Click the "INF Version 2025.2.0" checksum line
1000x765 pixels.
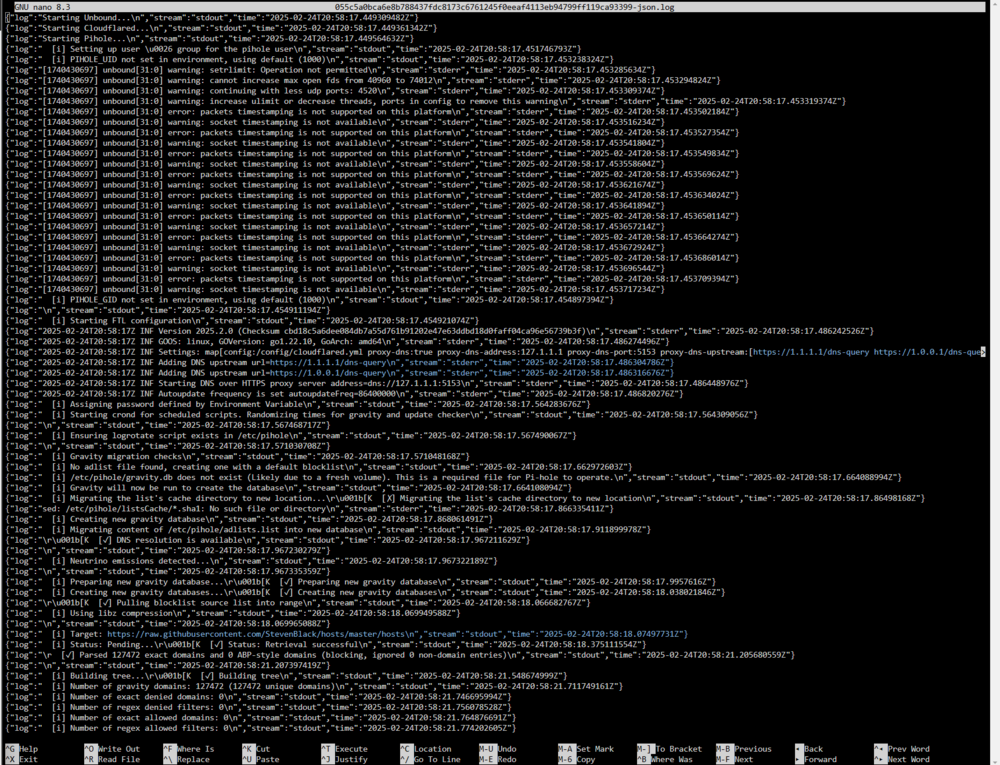click(x=440, y=331)
